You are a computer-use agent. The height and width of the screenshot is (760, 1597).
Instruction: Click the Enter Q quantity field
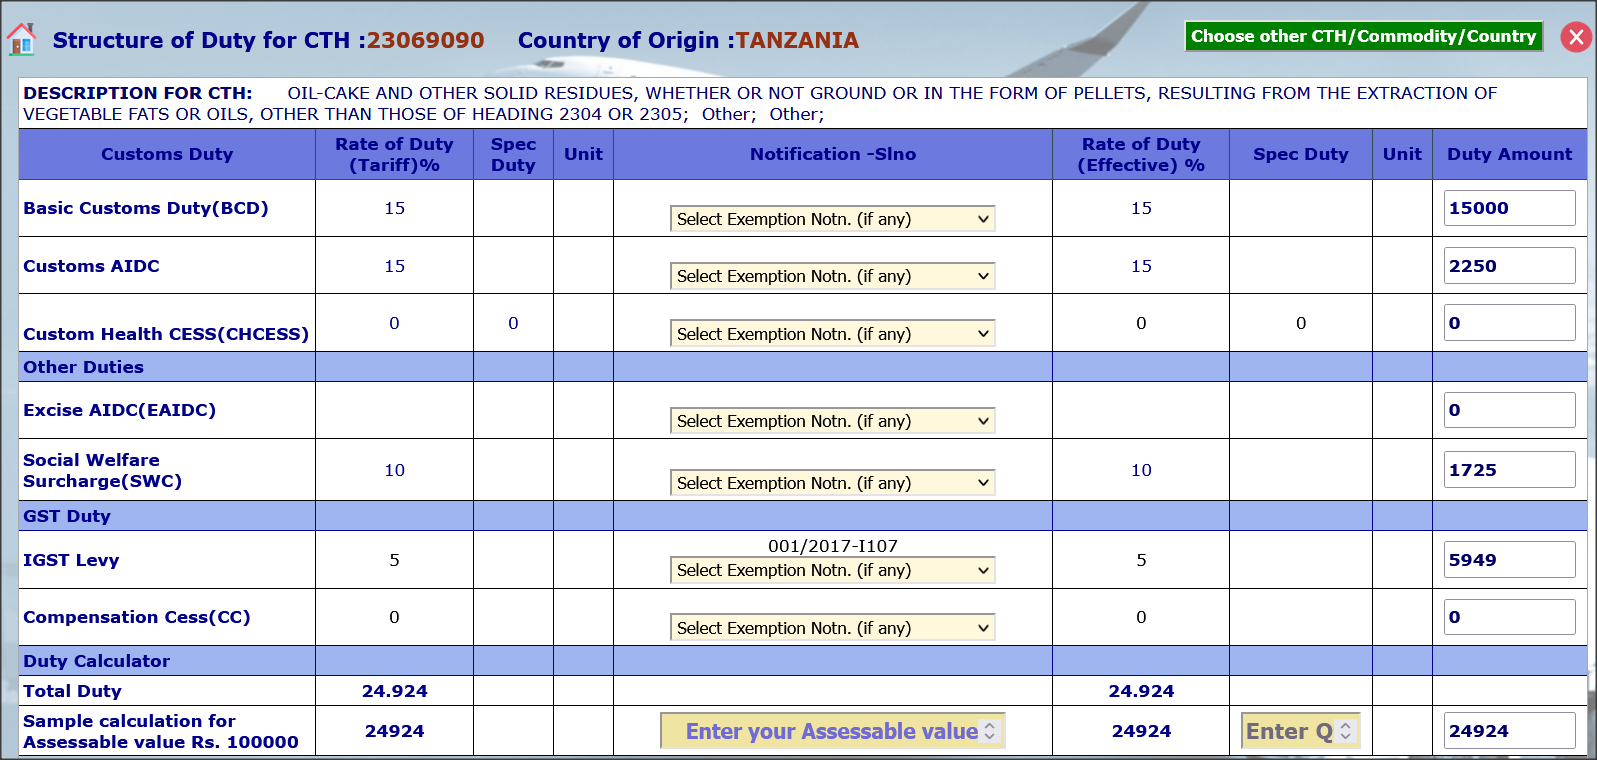point(1299,731)
